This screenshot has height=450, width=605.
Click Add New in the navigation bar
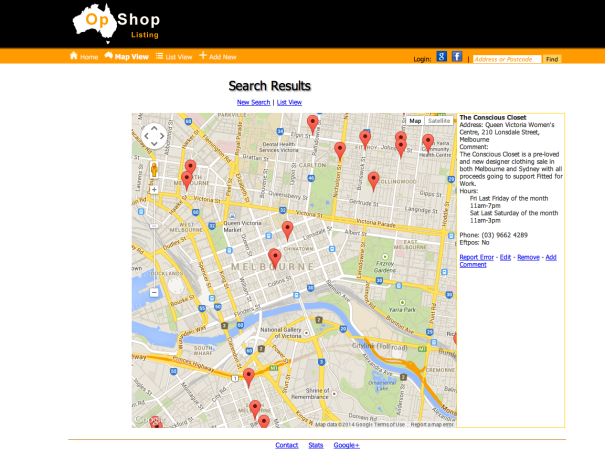(x=217, y=57)
